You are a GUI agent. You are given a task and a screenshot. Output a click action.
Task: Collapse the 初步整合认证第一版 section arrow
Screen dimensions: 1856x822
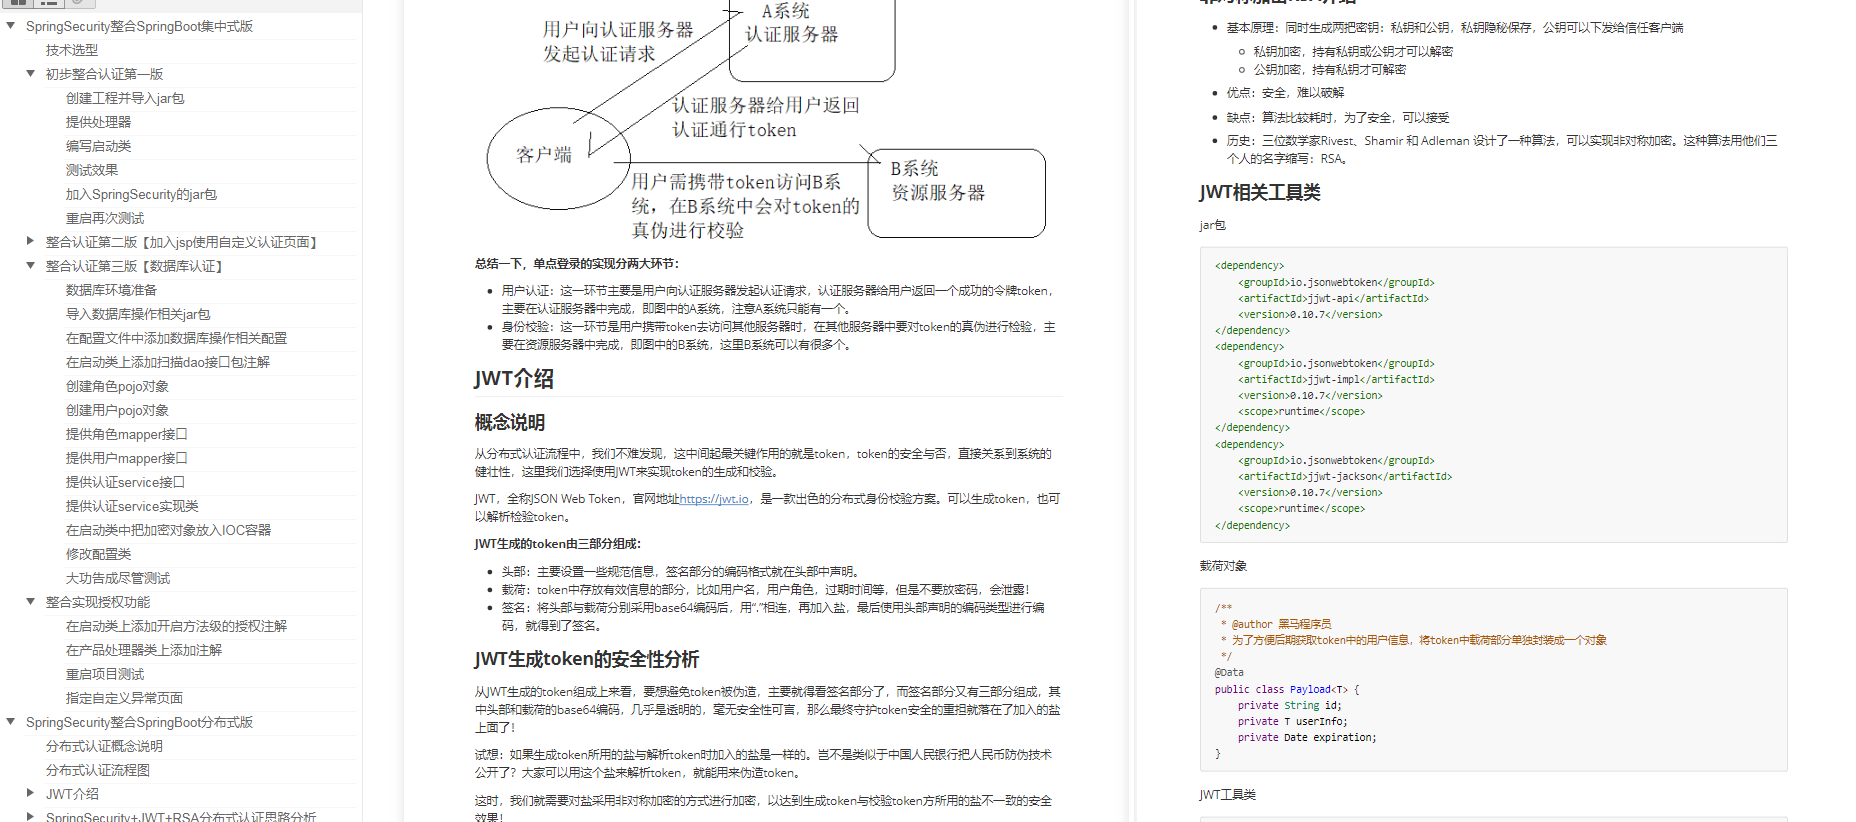[x=31, y=74]
